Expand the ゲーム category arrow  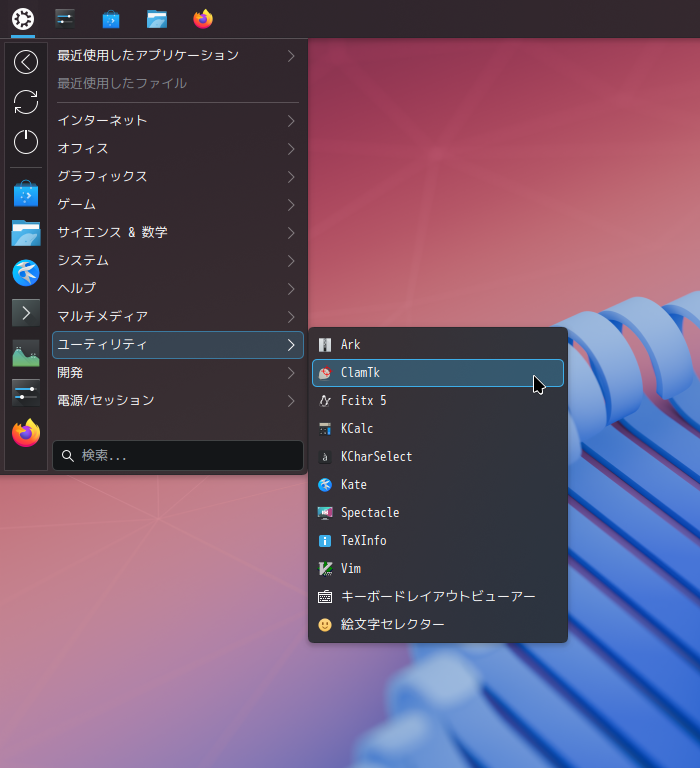291,205
